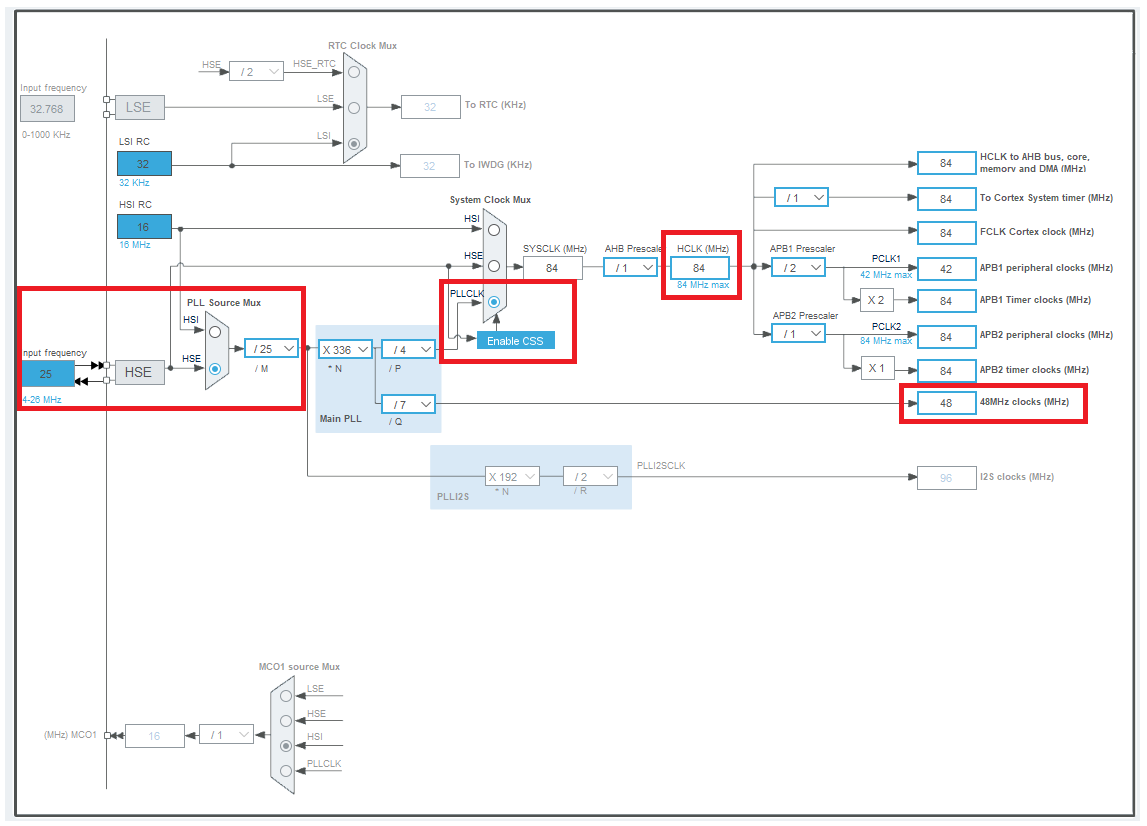Open the /25 PLL M divider dropdown

[271, 349]
